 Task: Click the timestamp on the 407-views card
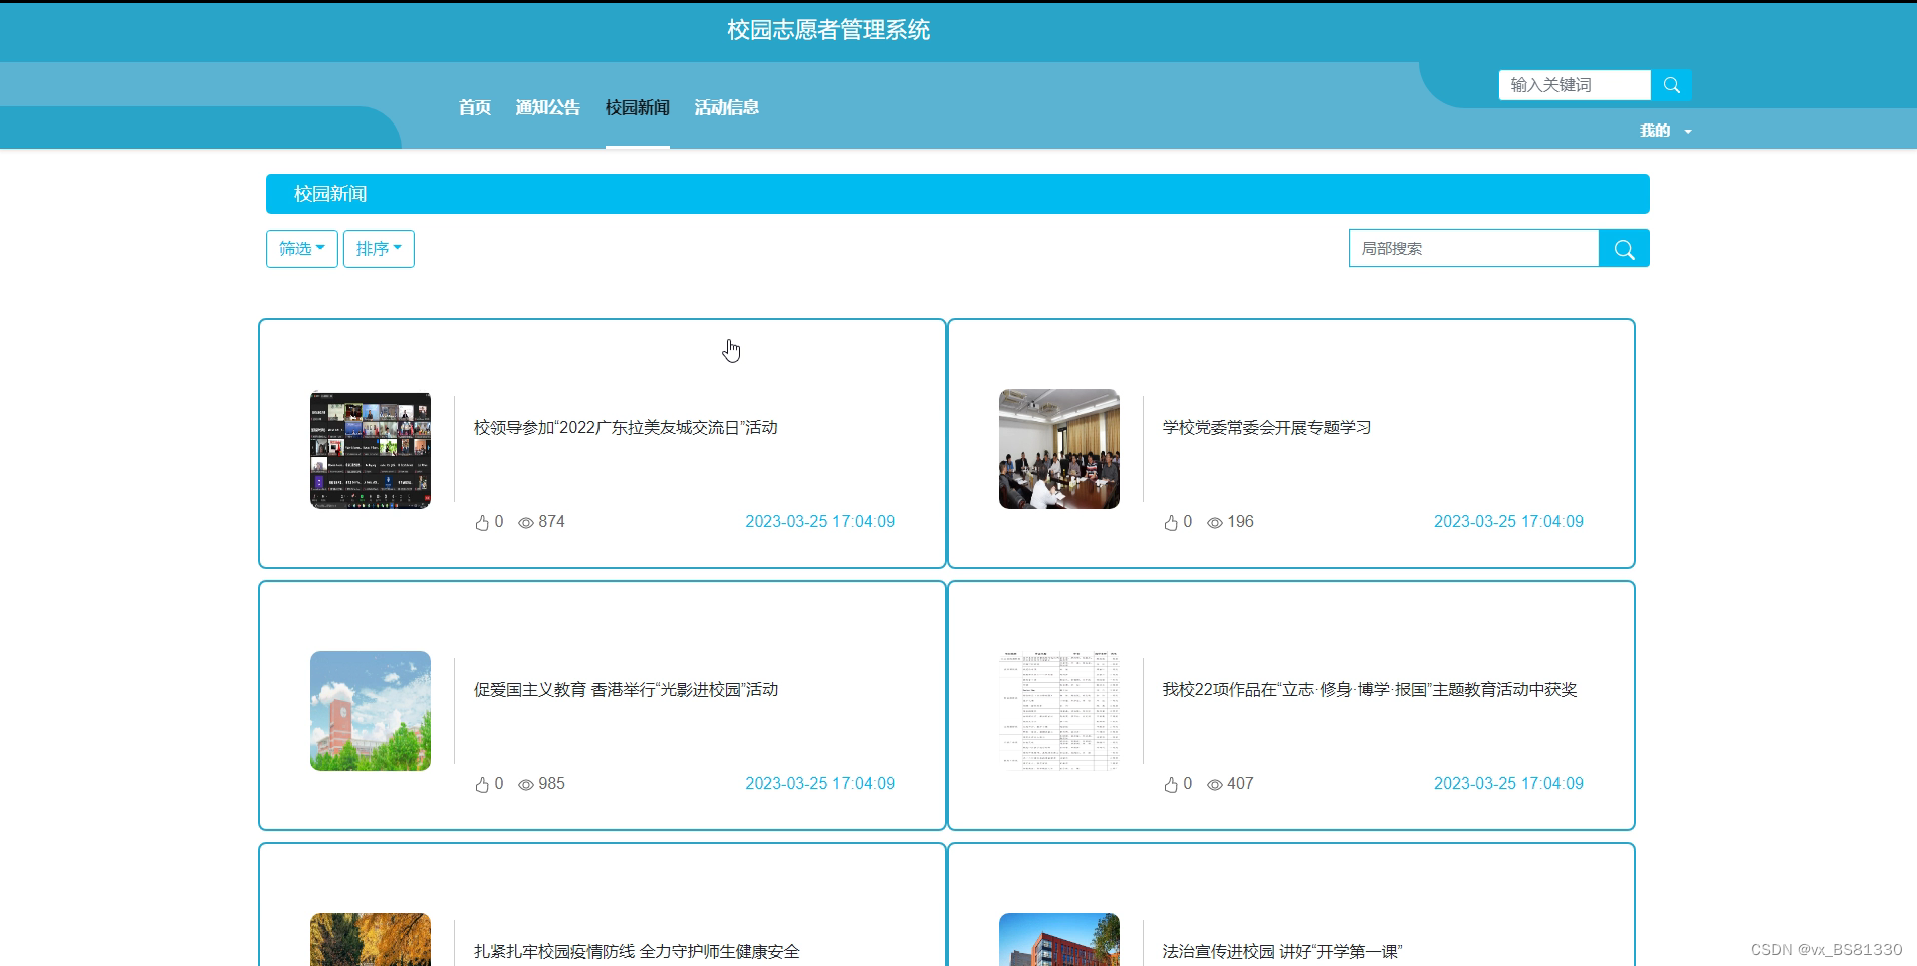click(x=1509, y=784)
